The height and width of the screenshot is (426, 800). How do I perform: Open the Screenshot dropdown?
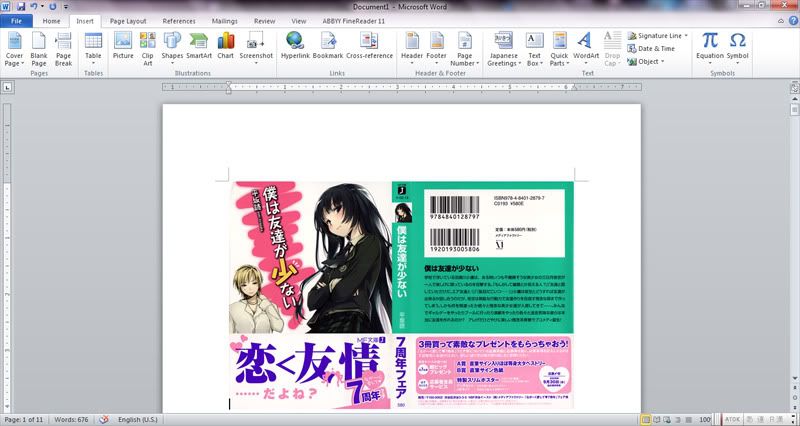(x=256, y=49)
